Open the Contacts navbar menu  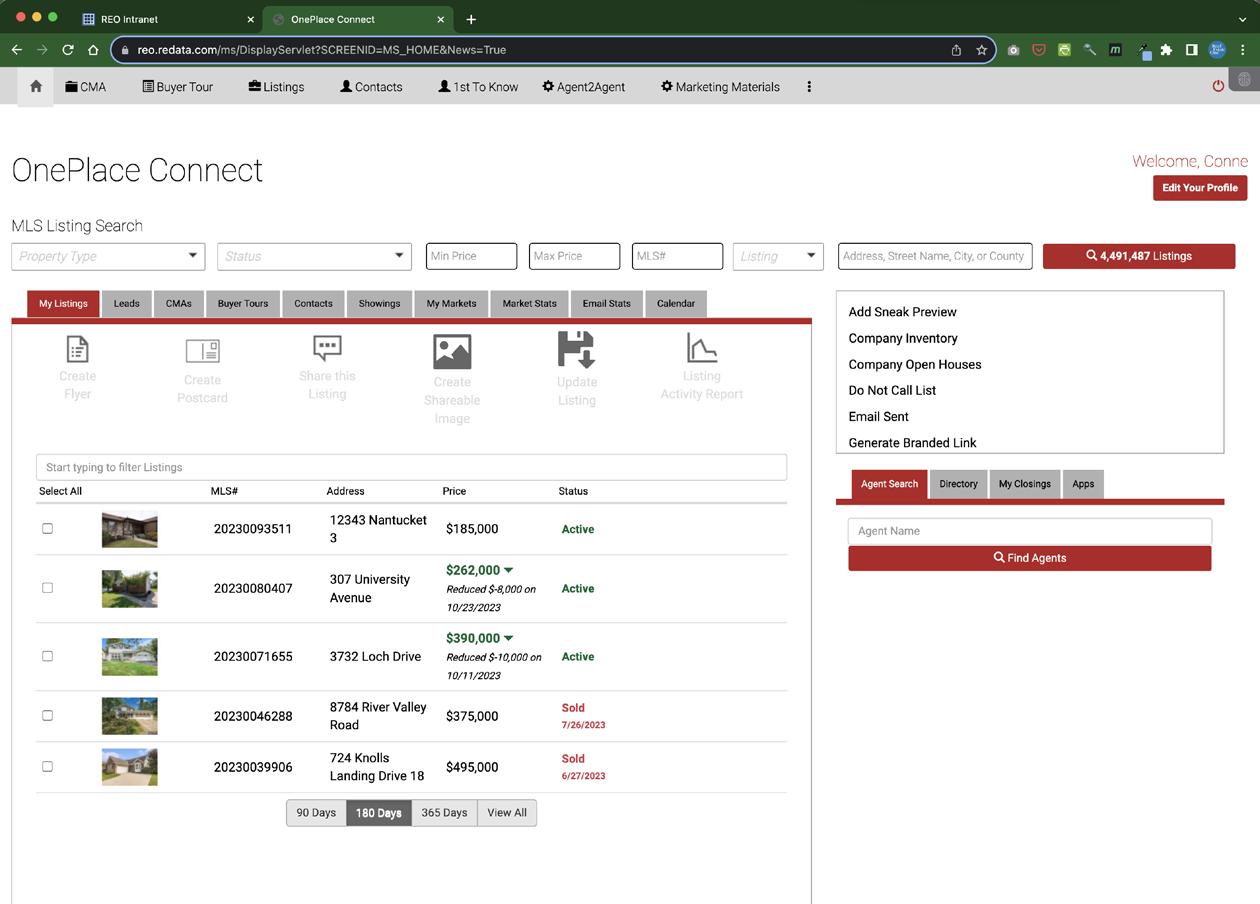[371, 87]
